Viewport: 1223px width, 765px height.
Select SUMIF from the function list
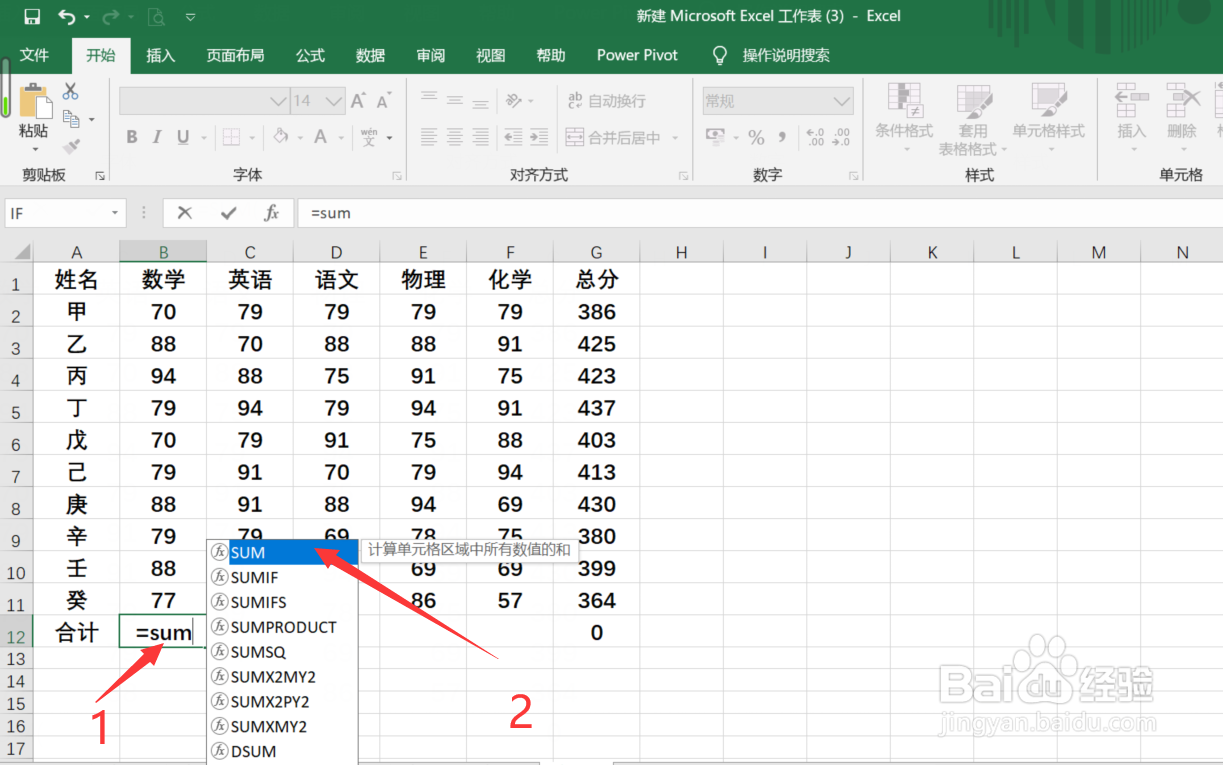tap(282, 577)
